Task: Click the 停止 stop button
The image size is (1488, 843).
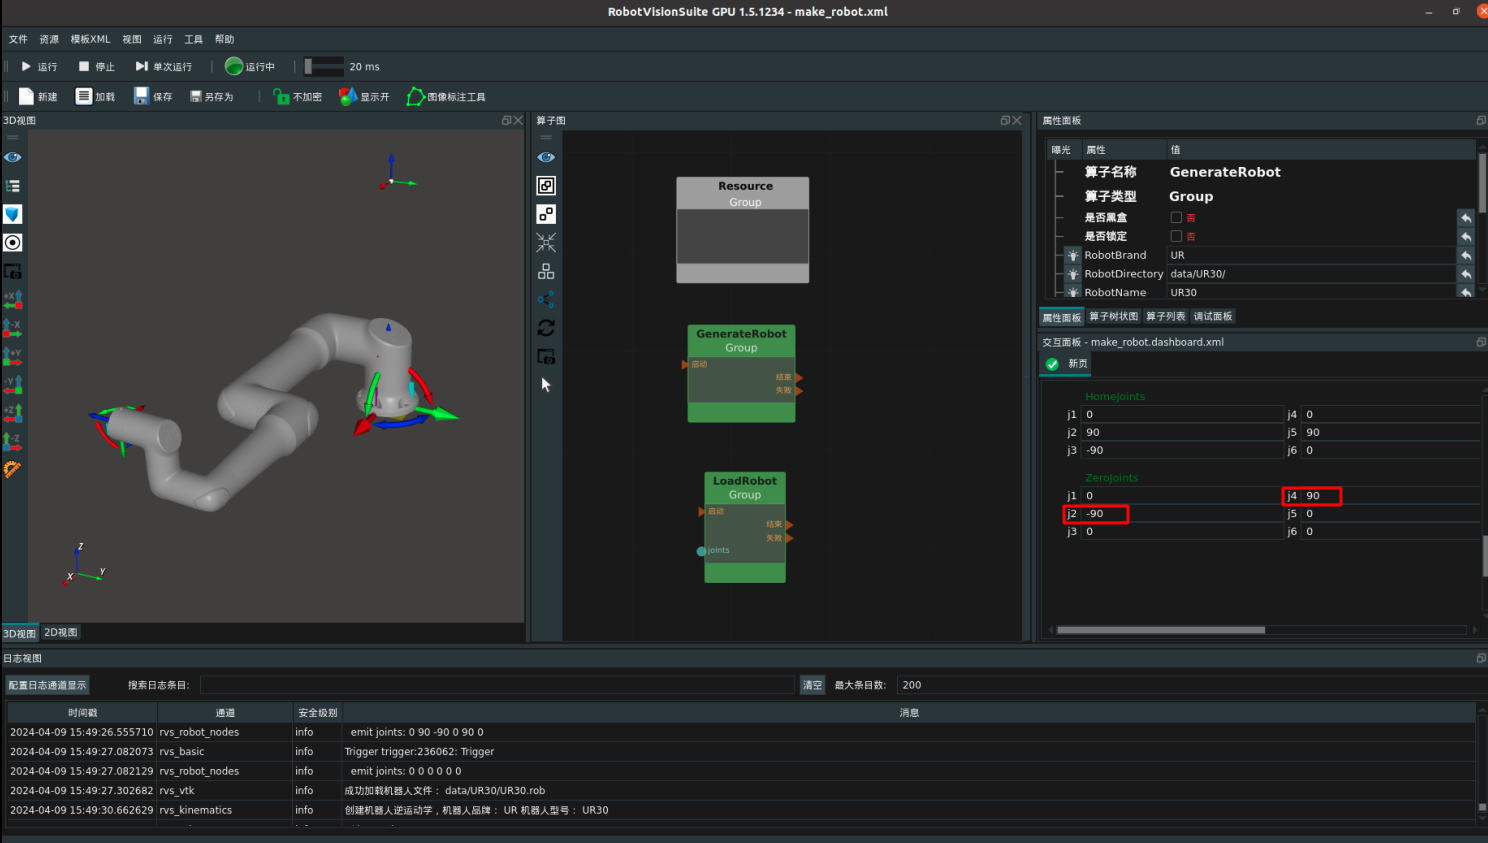Action: point(97,67)
